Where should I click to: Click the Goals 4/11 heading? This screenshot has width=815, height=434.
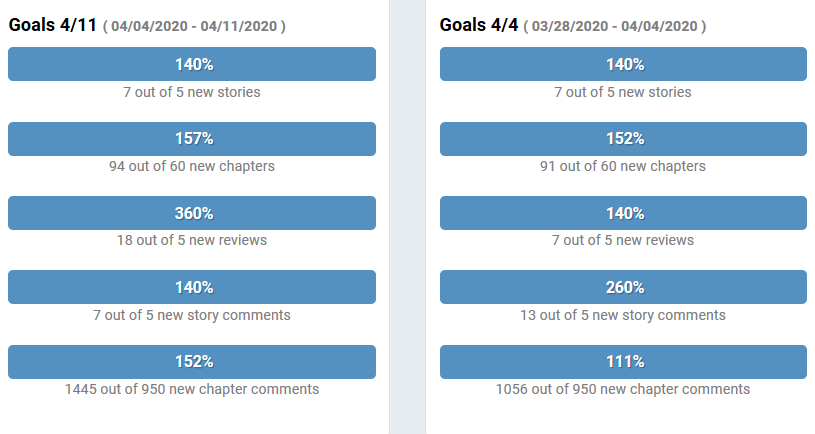point(52,25)
